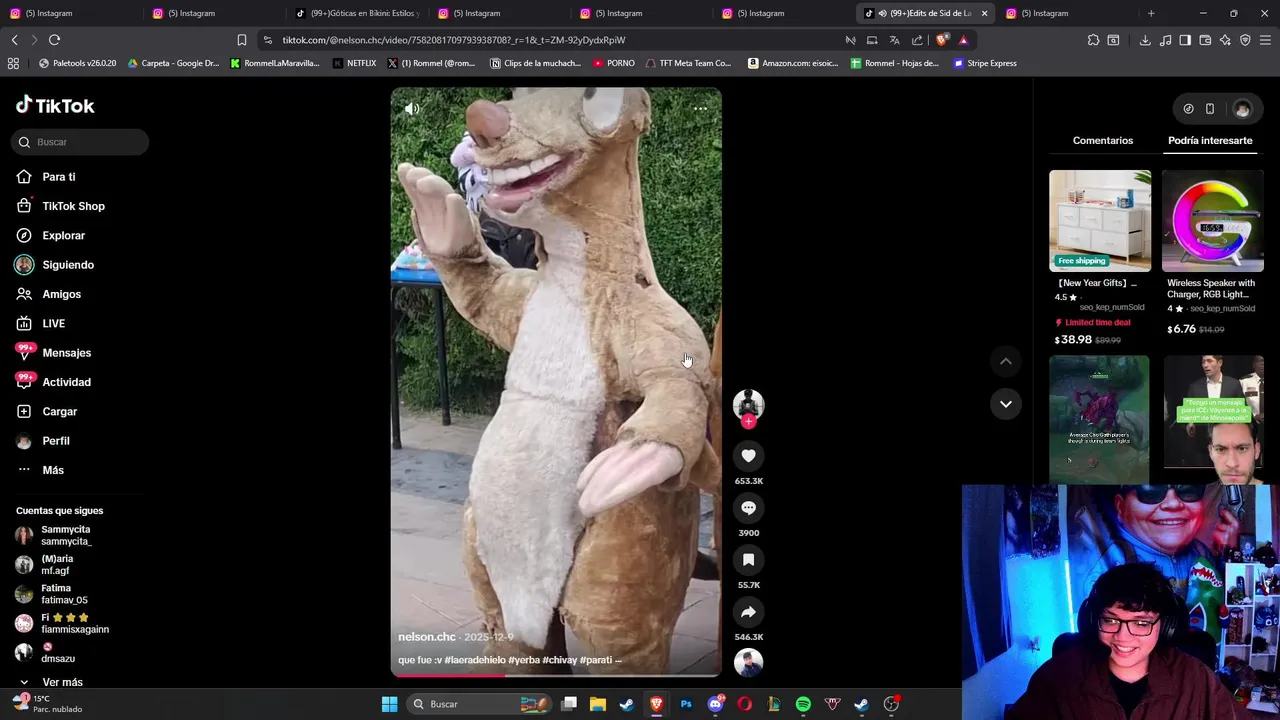Open comments via the speech bubble icon

[748, 508]
